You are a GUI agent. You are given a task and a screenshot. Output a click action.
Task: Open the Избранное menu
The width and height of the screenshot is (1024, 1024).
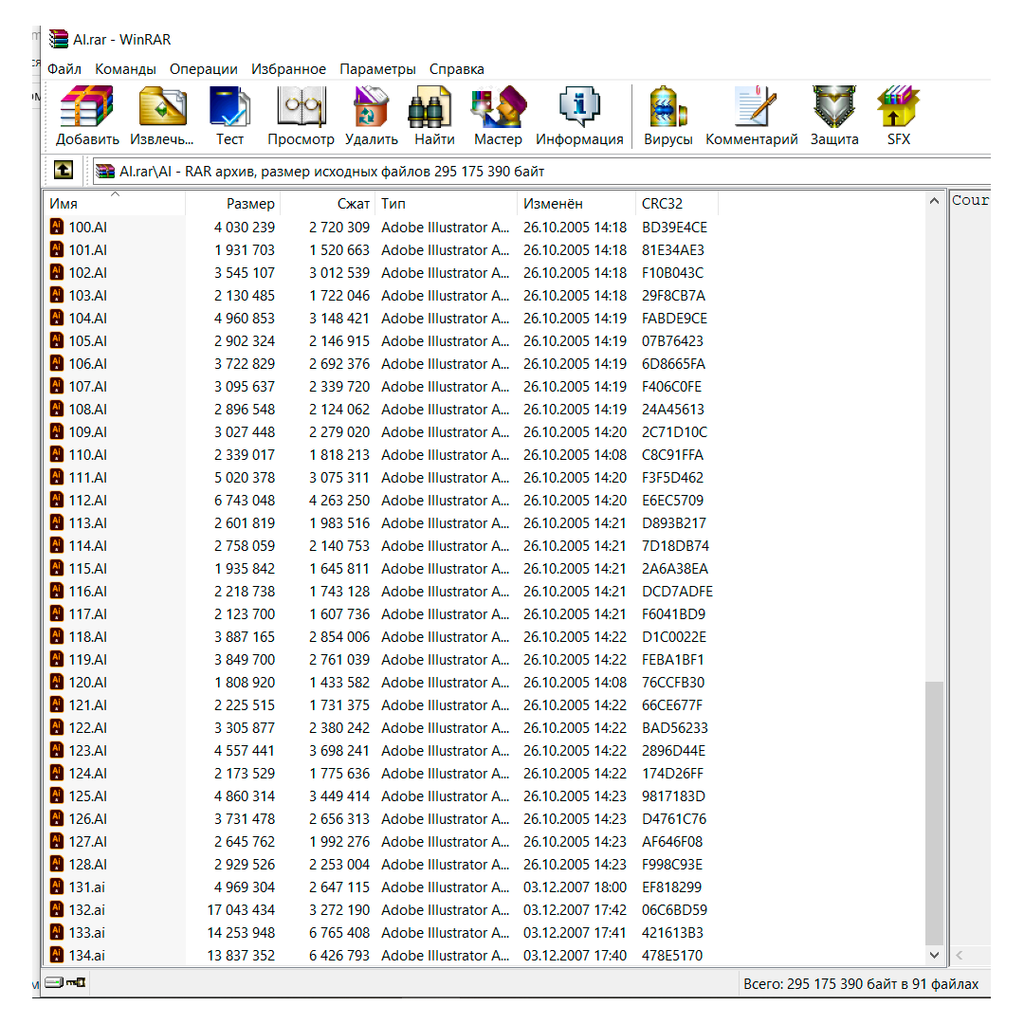coord(289,69)
